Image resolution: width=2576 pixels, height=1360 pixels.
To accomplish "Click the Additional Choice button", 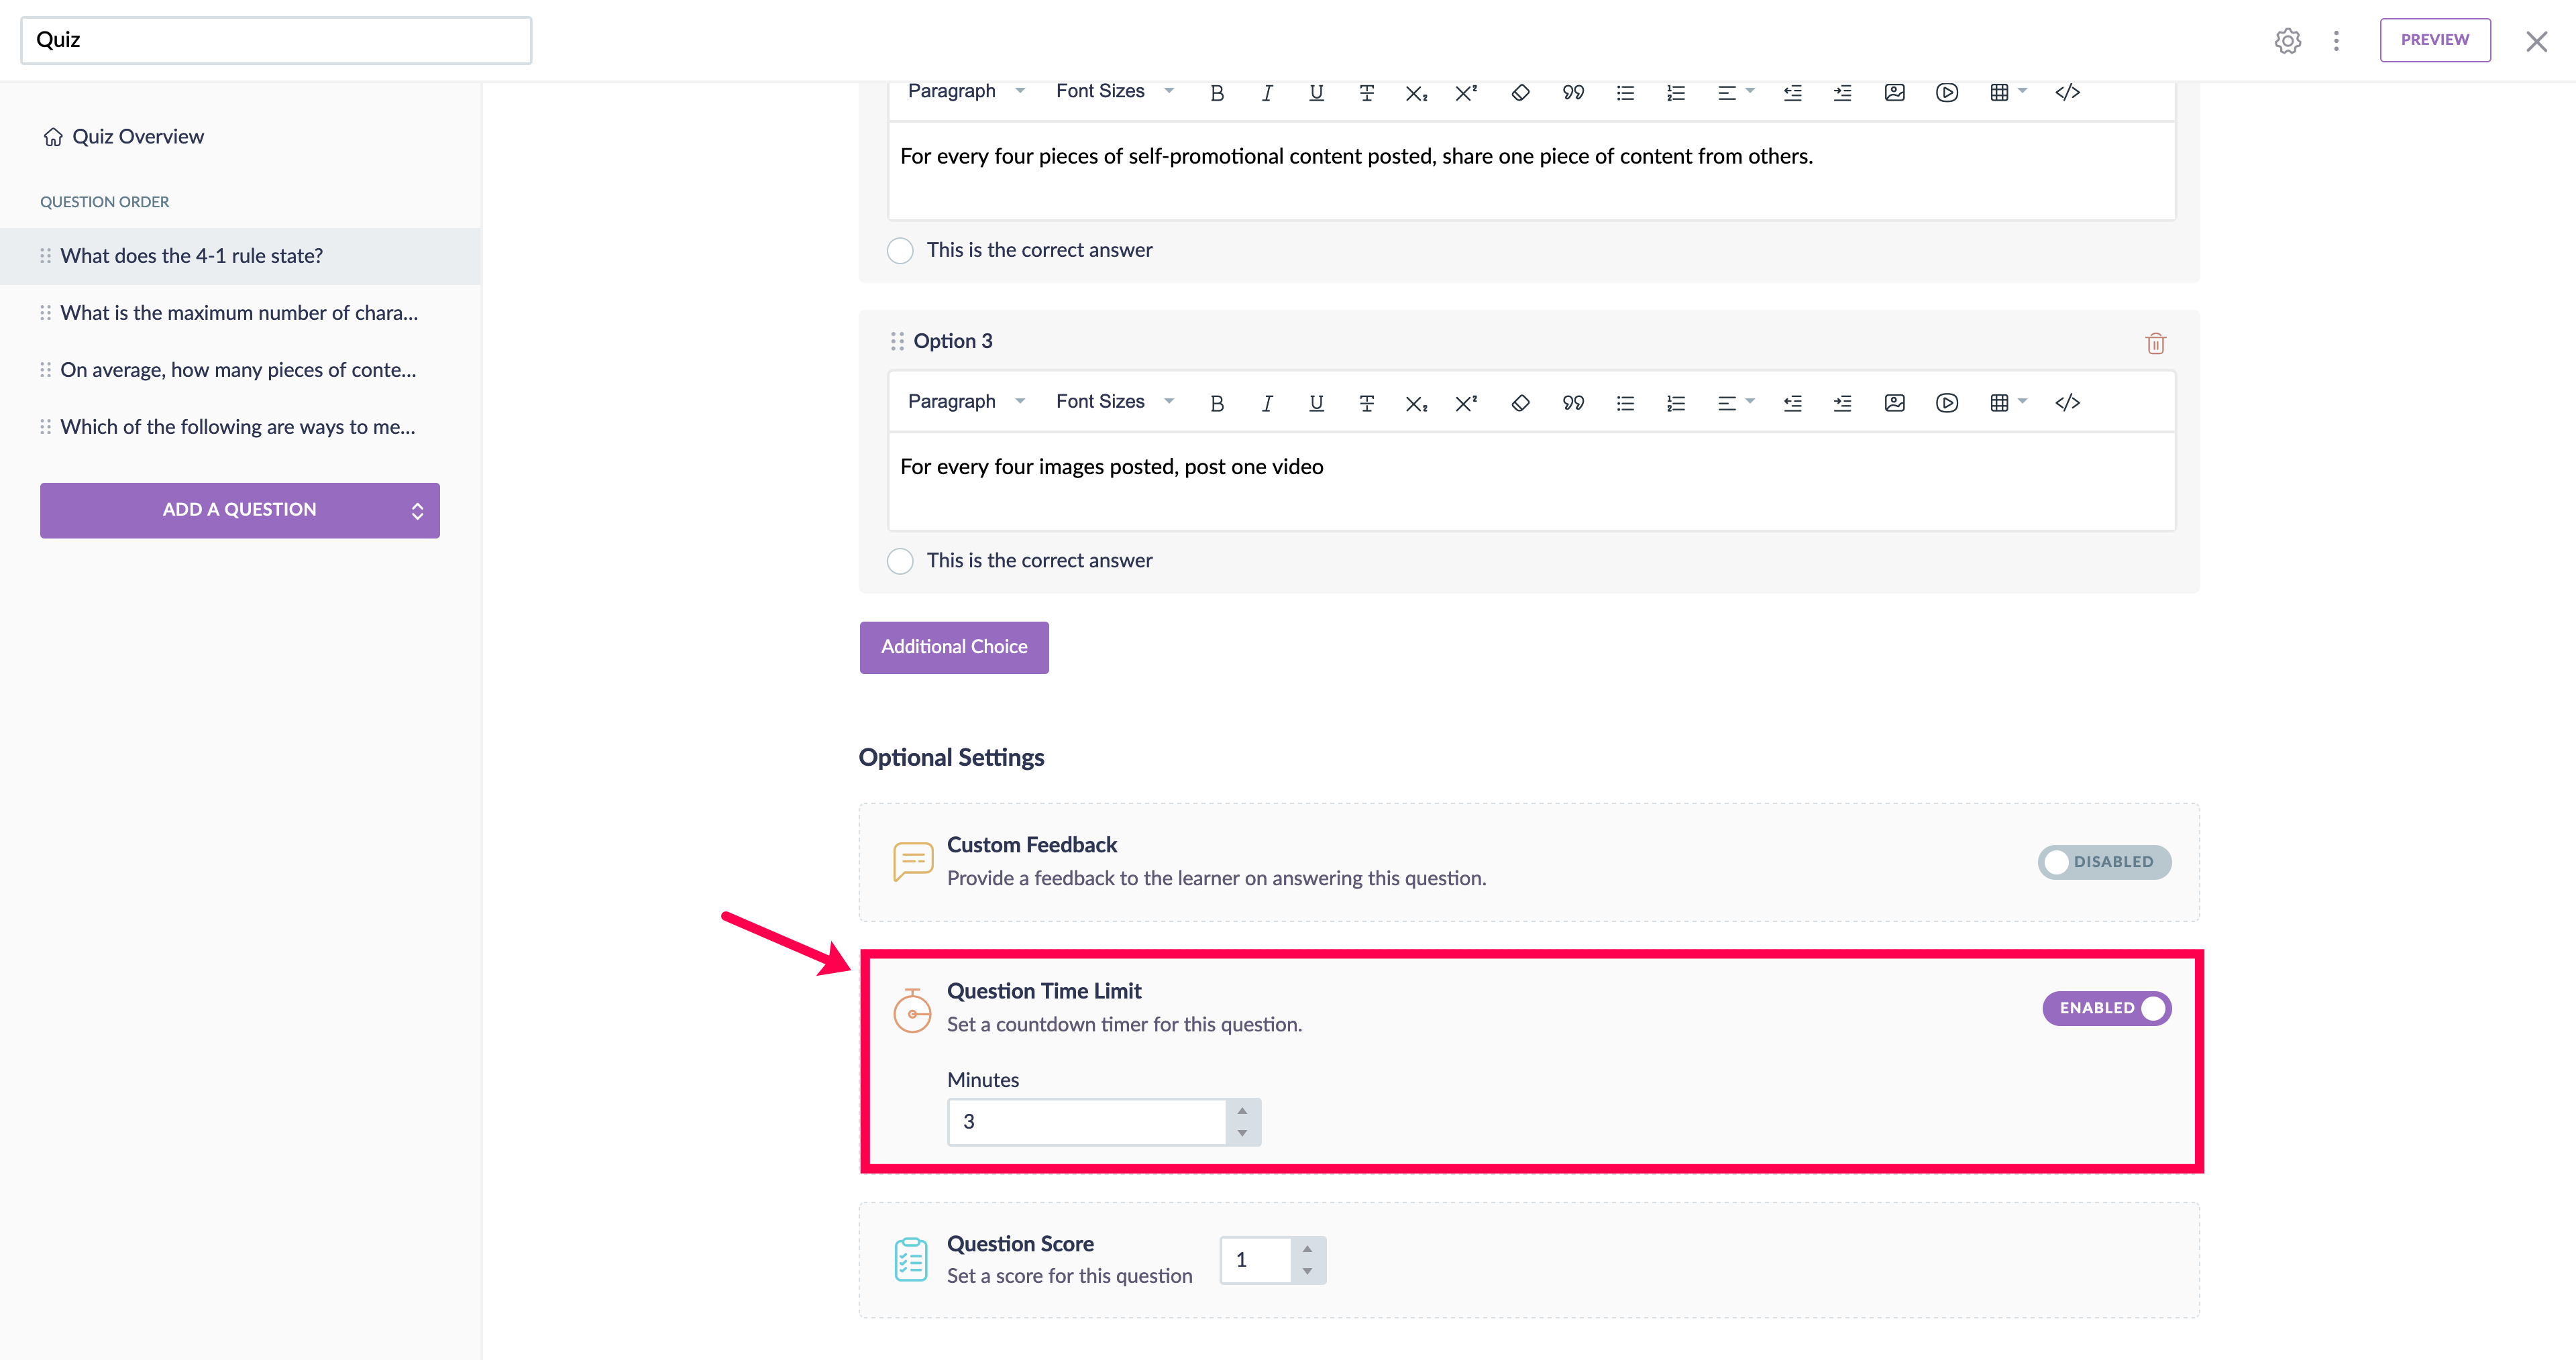I will (953, 647).
